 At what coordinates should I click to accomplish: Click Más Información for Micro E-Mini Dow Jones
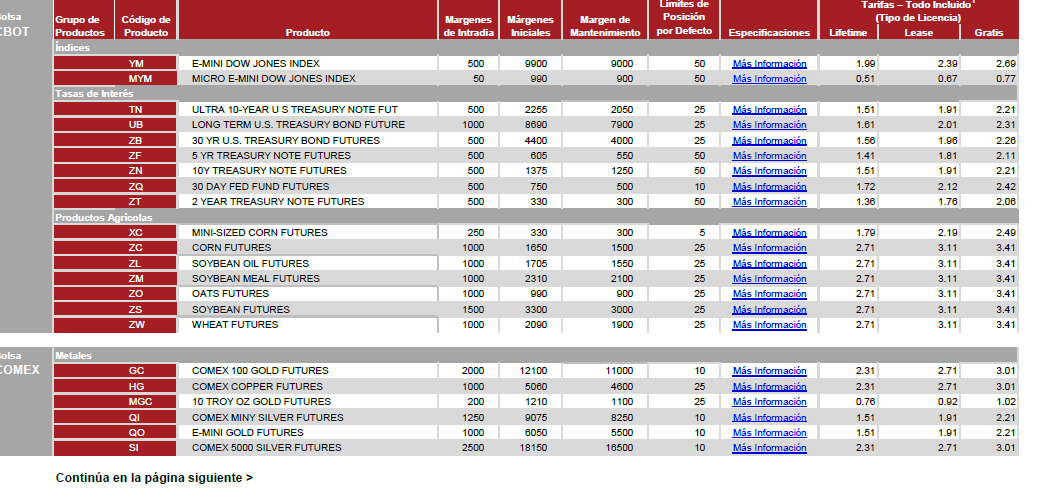769,78
